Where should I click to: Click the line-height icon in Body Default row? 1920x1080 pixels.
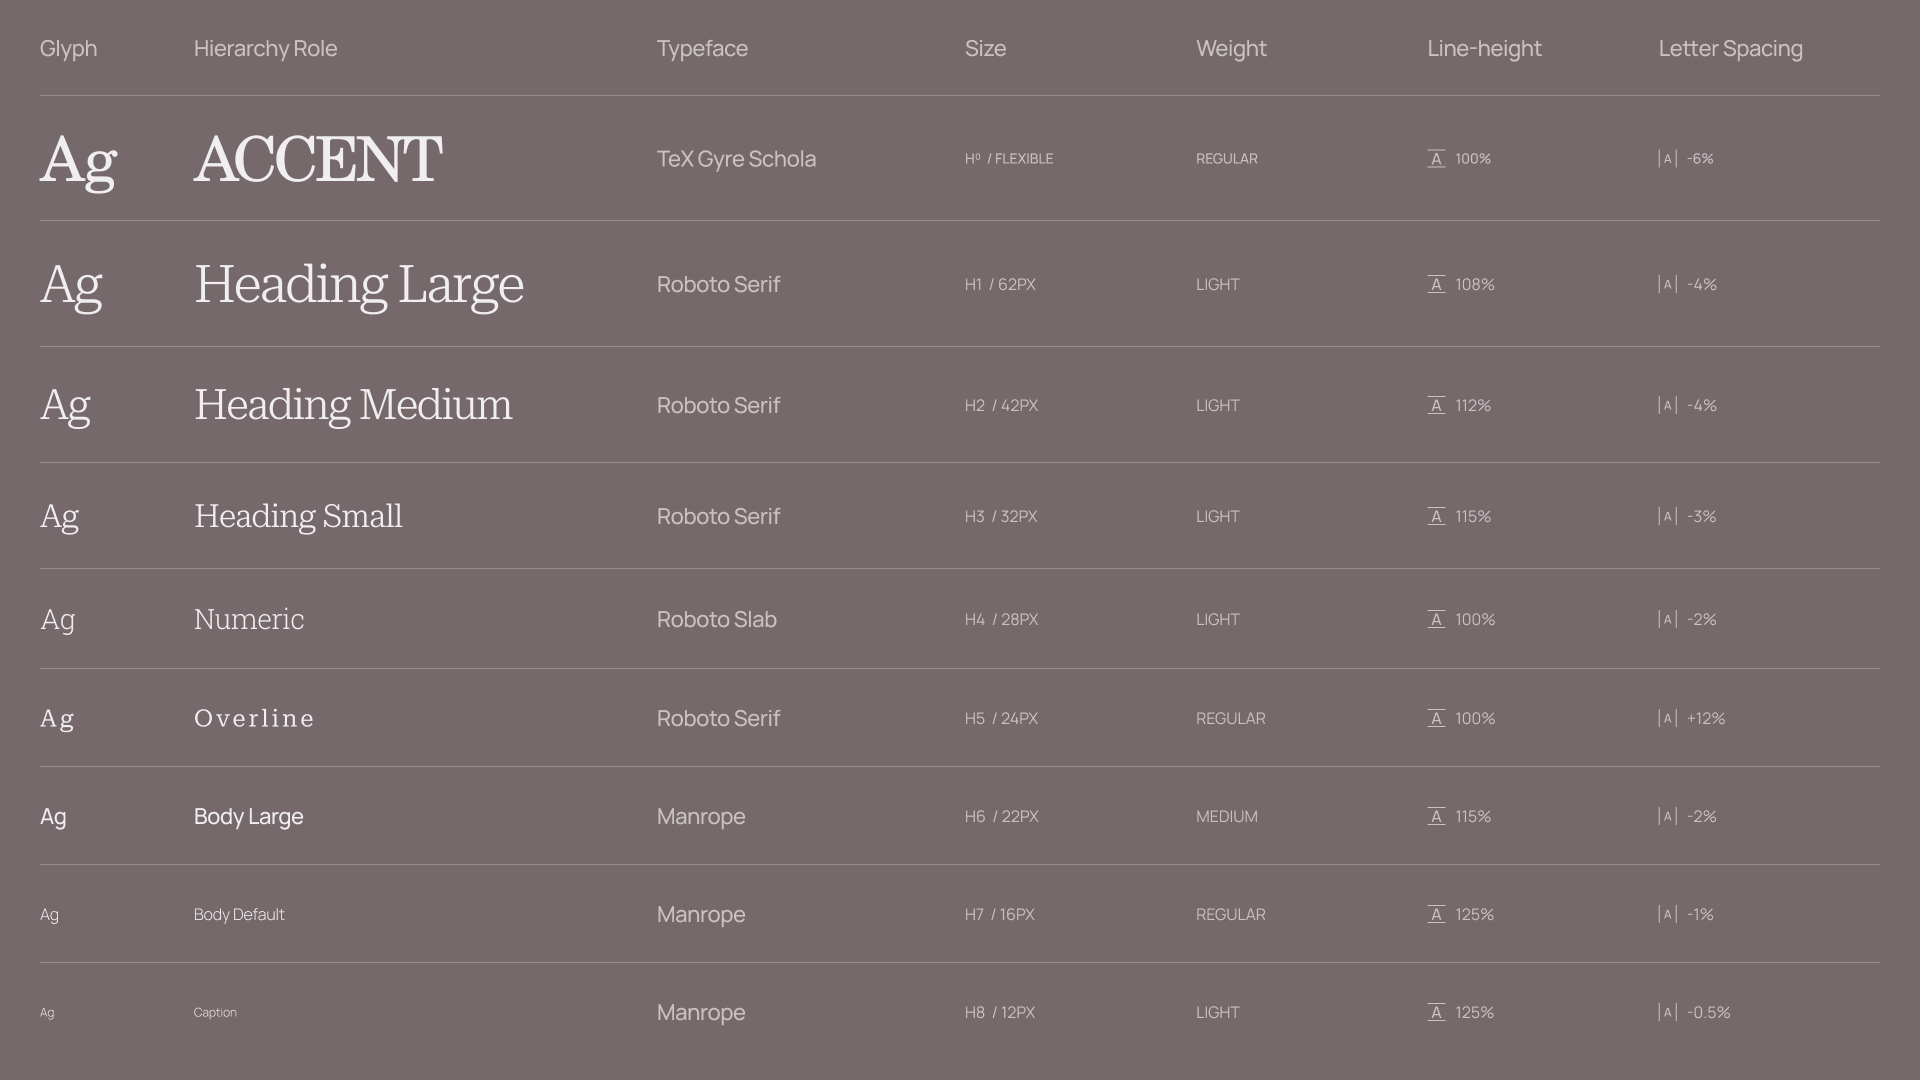click(1436, 915)
